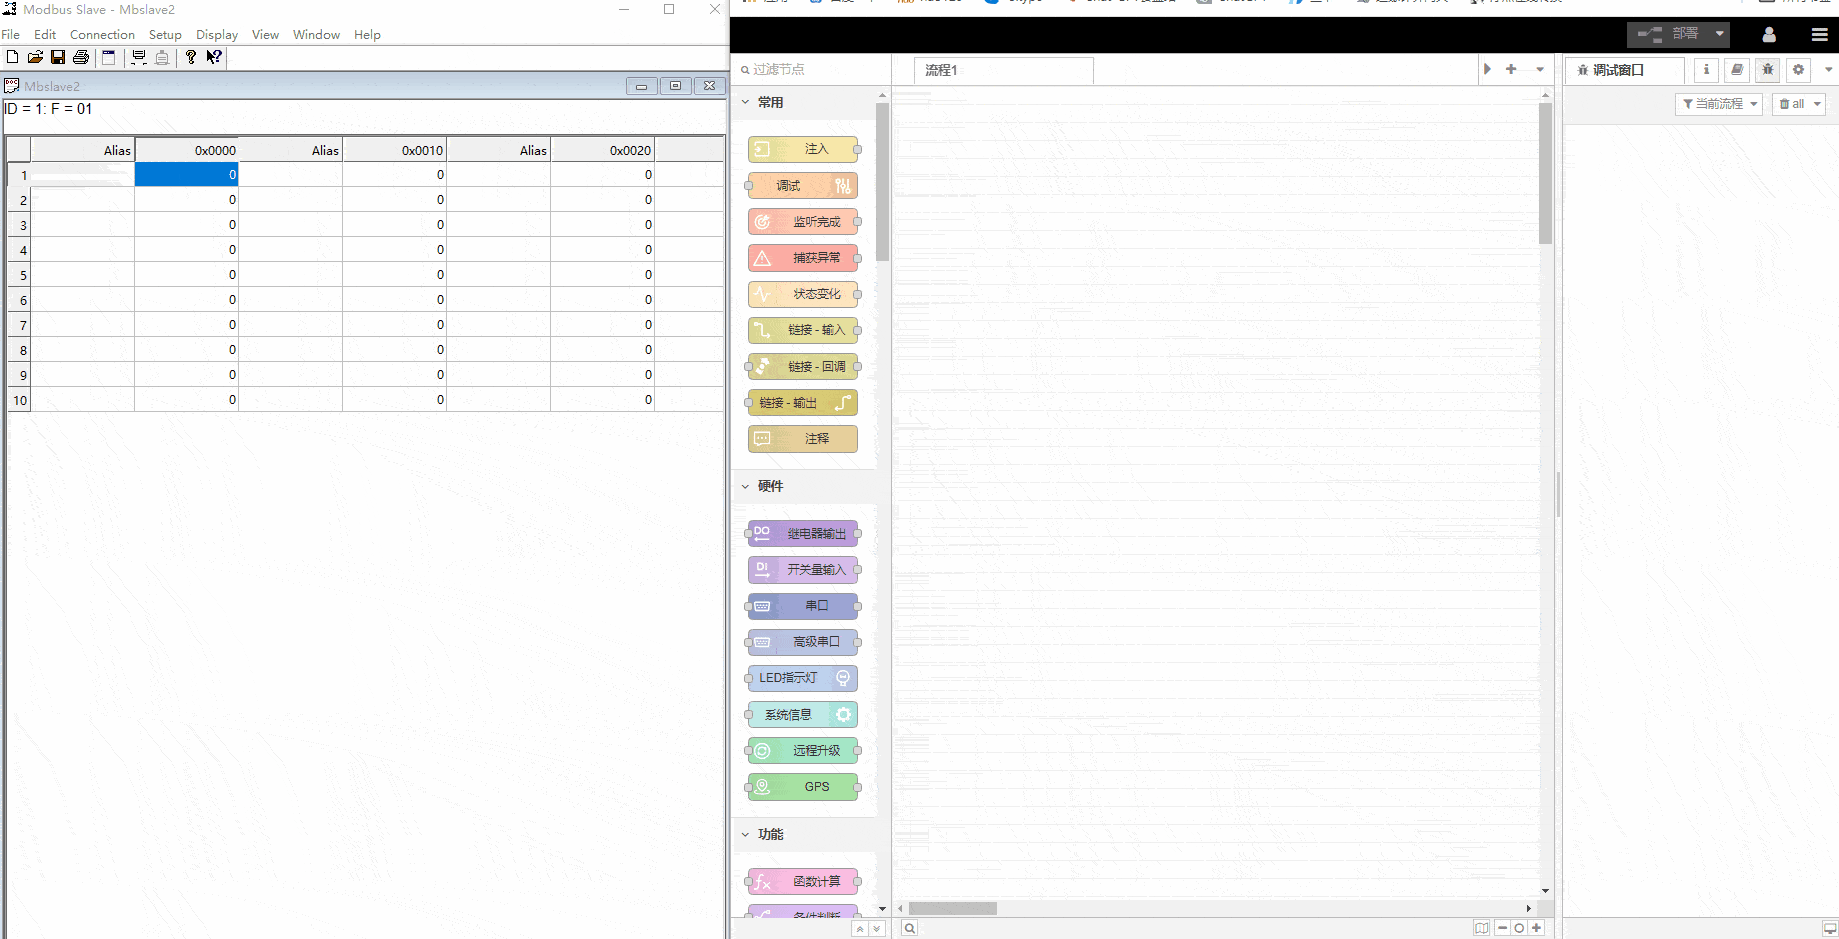This screenshot has width=1839, height=939.
Task: Open the configuration nodes gear icon
Action: click(x=1798, y=70)
